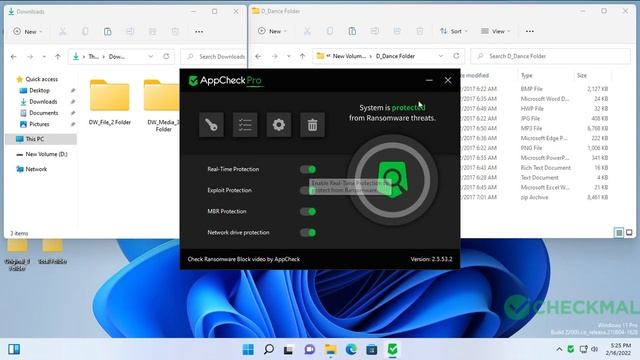Click Paste icon in Downloads window toolbar

click(x=107, y=31)
